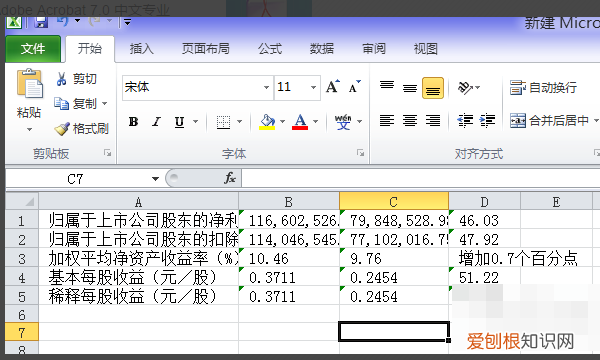Open the 剪贴板 dialog launcher
This screenshot has width=600, height=360.
pos(108,153)
